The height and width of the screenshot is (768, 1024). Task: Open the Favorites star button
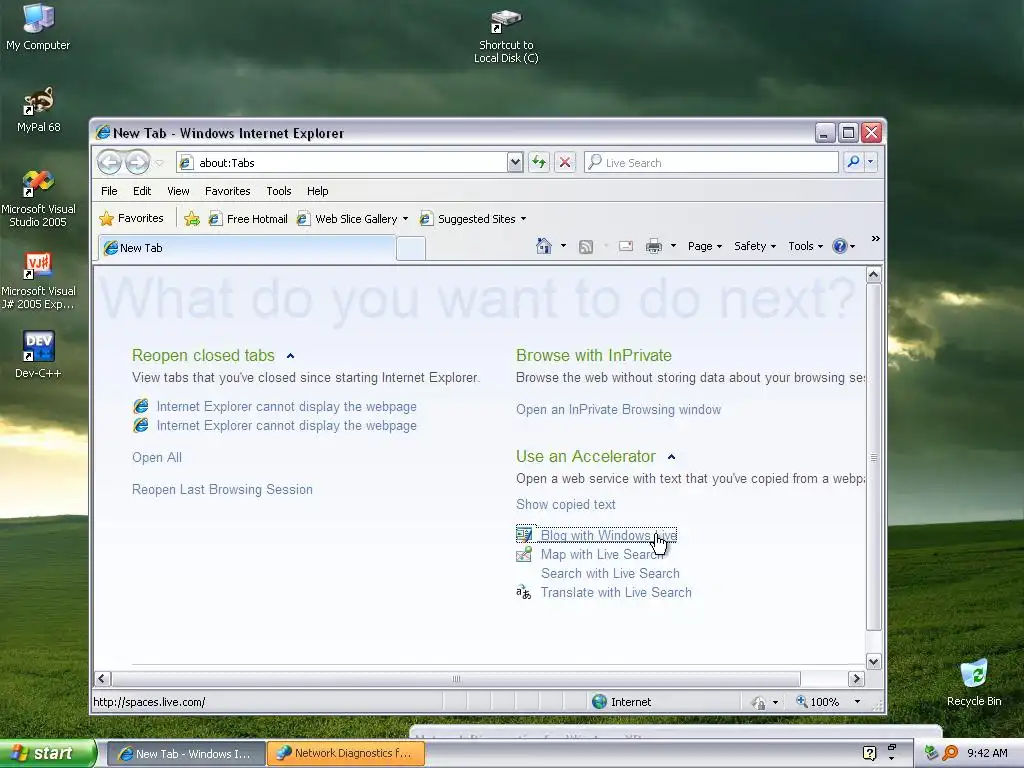pos(131,218)
